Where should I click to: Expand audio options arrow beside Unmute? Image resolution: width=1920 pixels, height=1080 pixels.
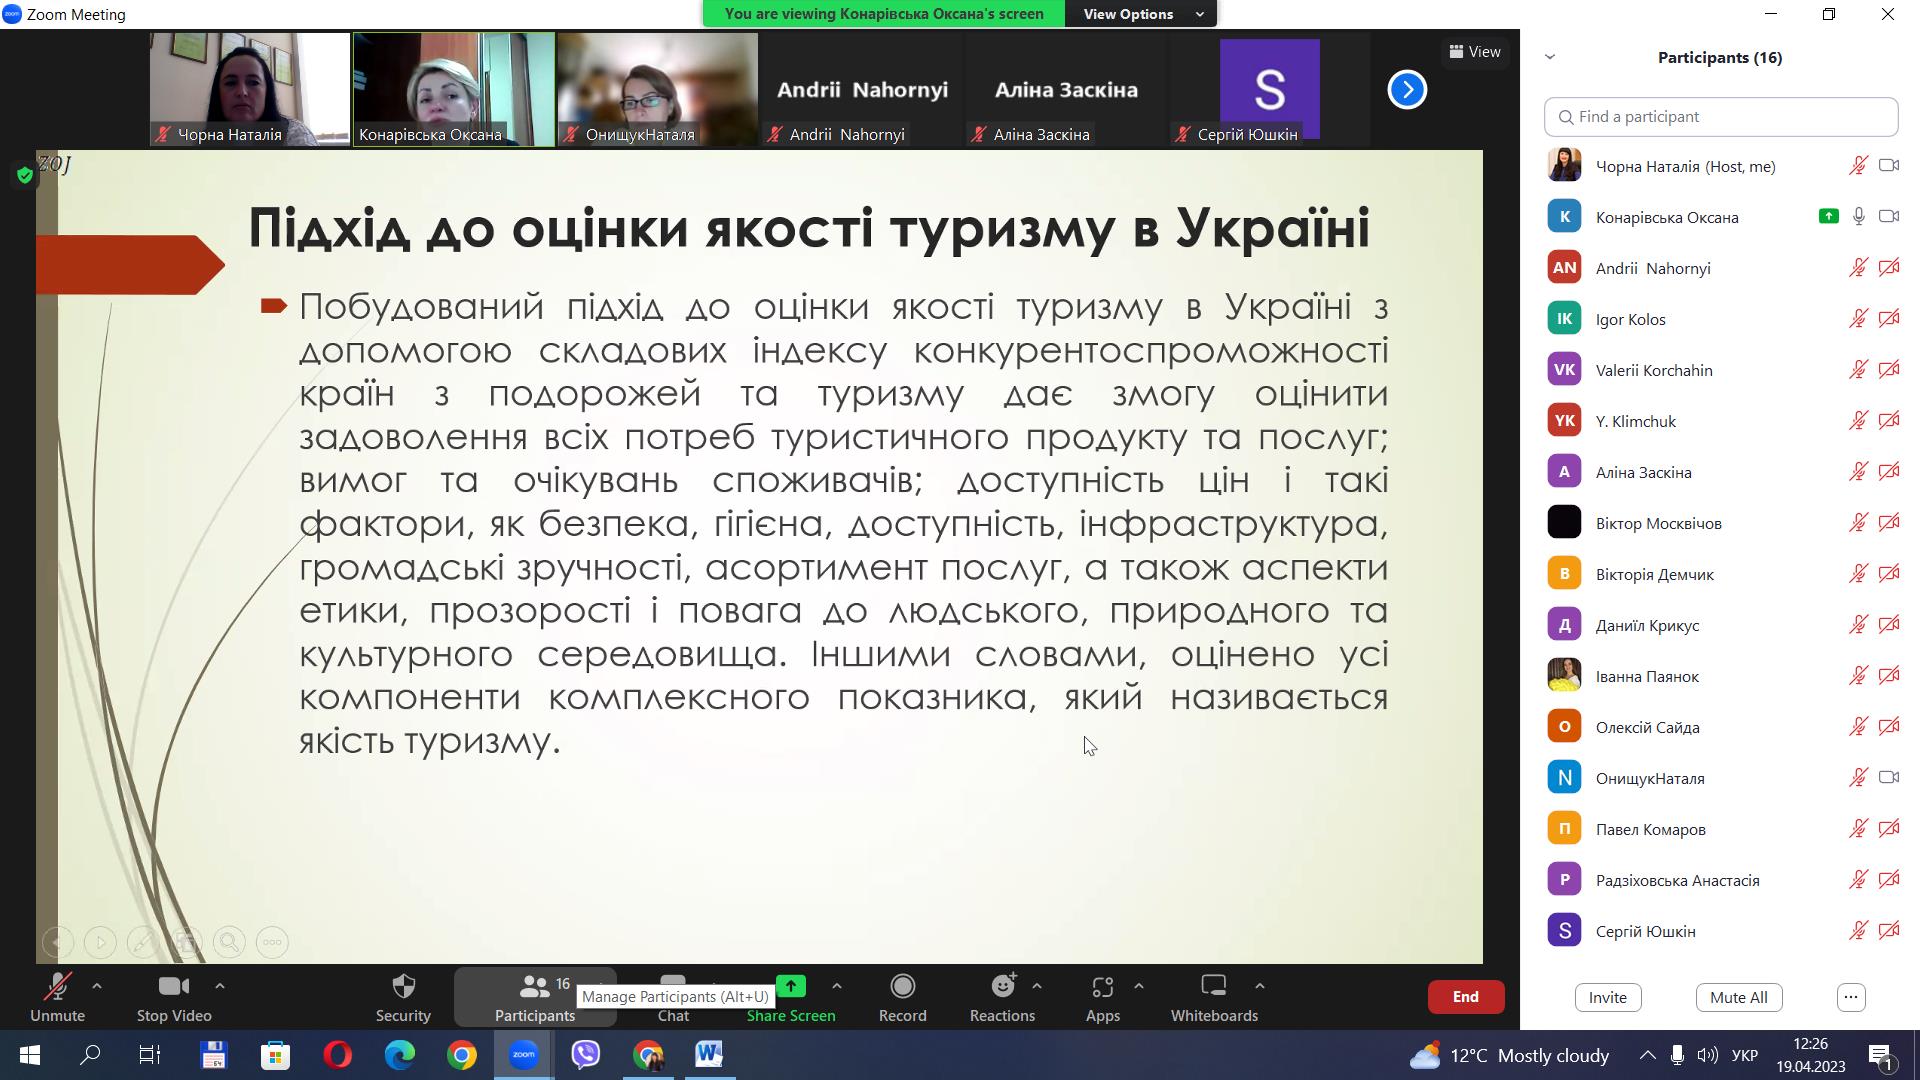[97, 986]
